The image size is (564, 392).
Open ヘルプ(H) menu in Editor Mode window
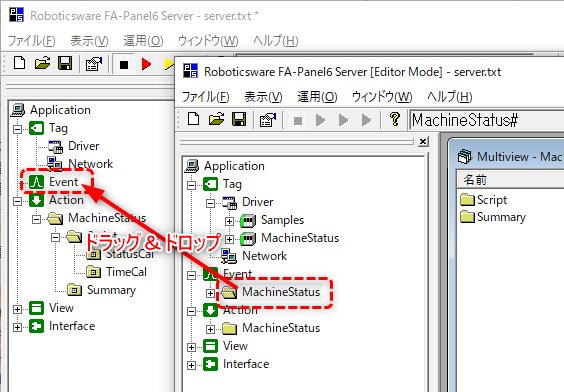[x=450, y=97]
